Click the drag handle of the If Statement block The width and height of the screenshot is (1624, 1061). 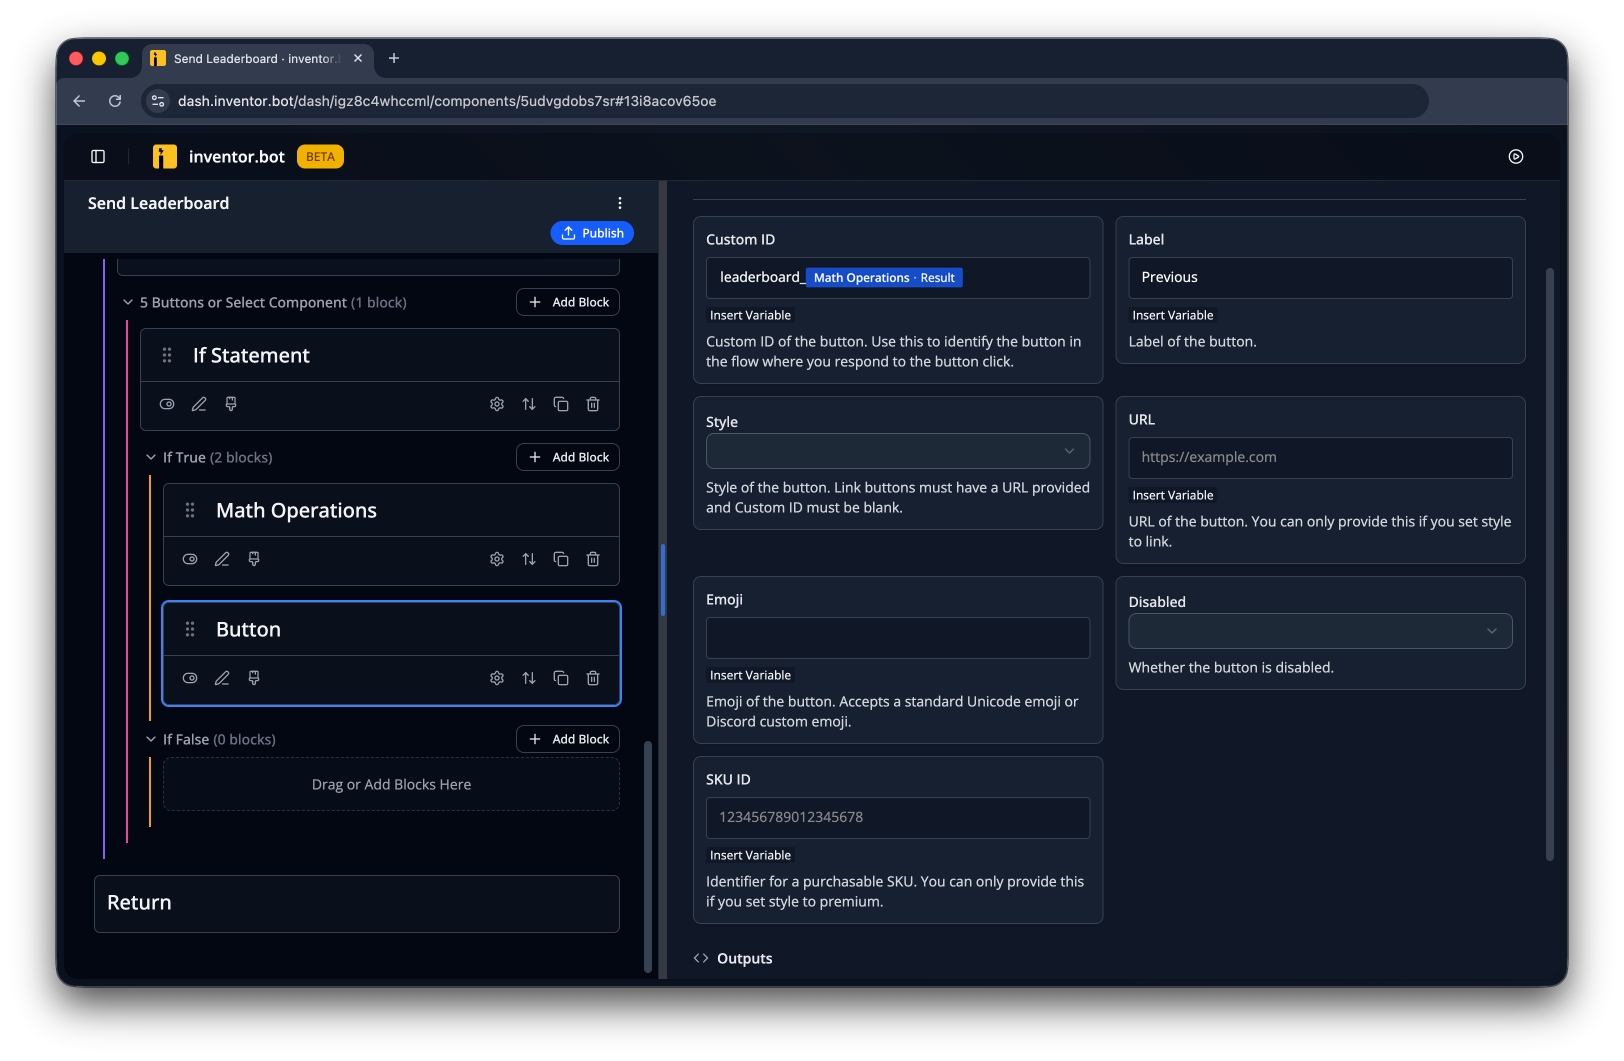tap(167, 355)
